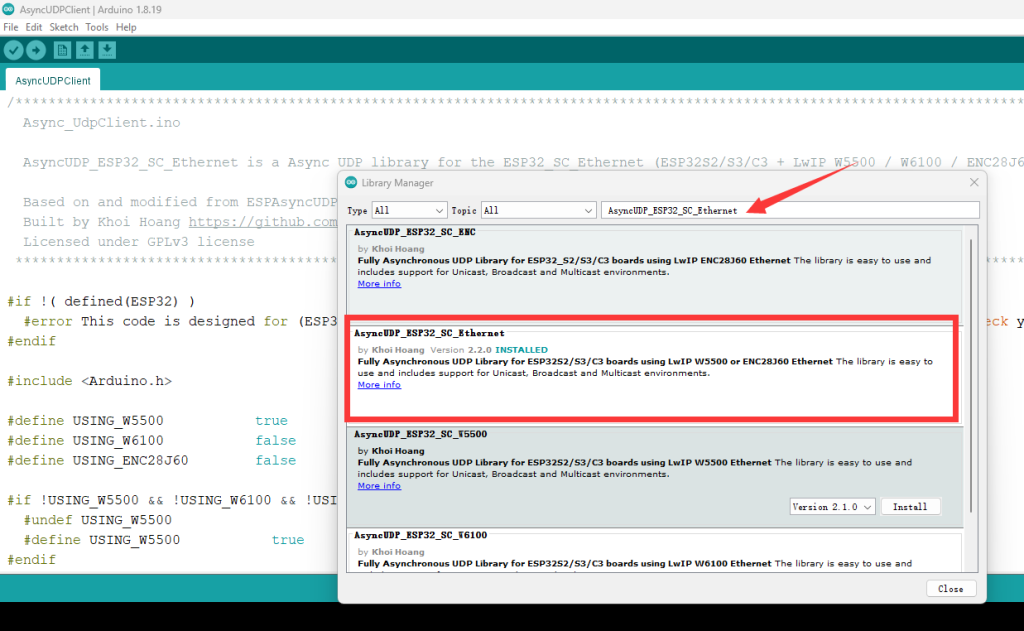Viewport: 1024px width, 631px height.
Task: Close the Library Manager with X icon
Action: point(974,183)
